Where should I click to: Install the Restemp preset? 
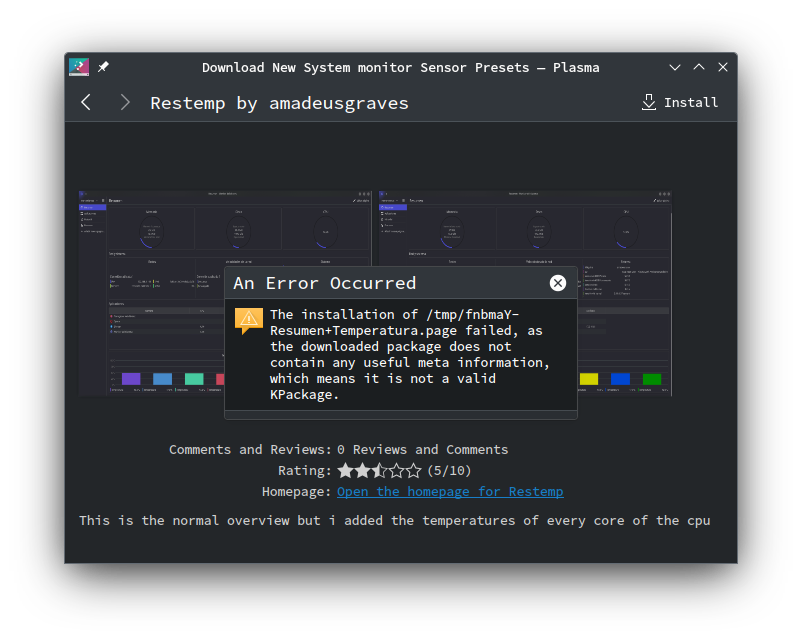pos(680,102)
